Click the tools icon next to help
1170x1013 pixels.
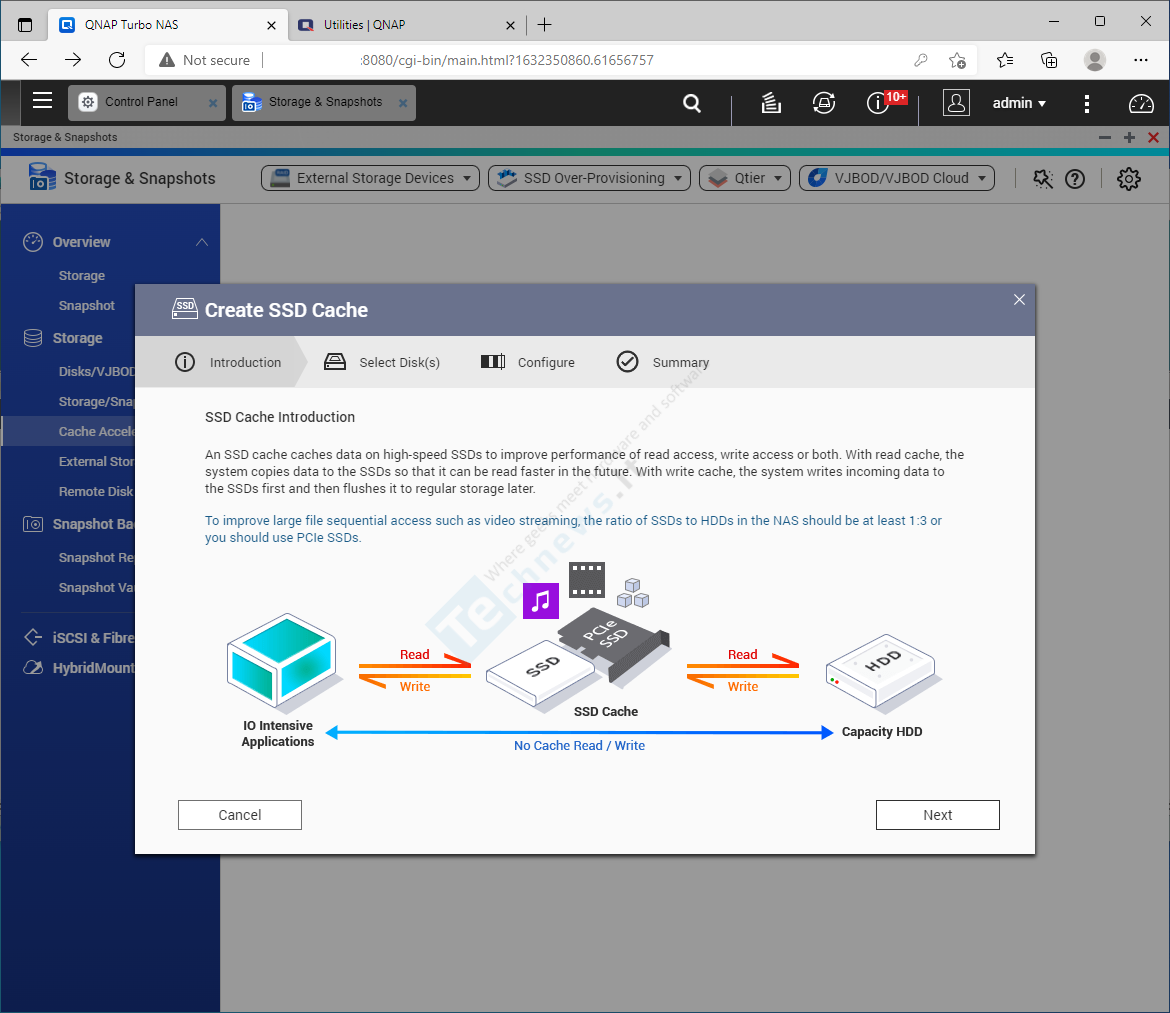1042,179
